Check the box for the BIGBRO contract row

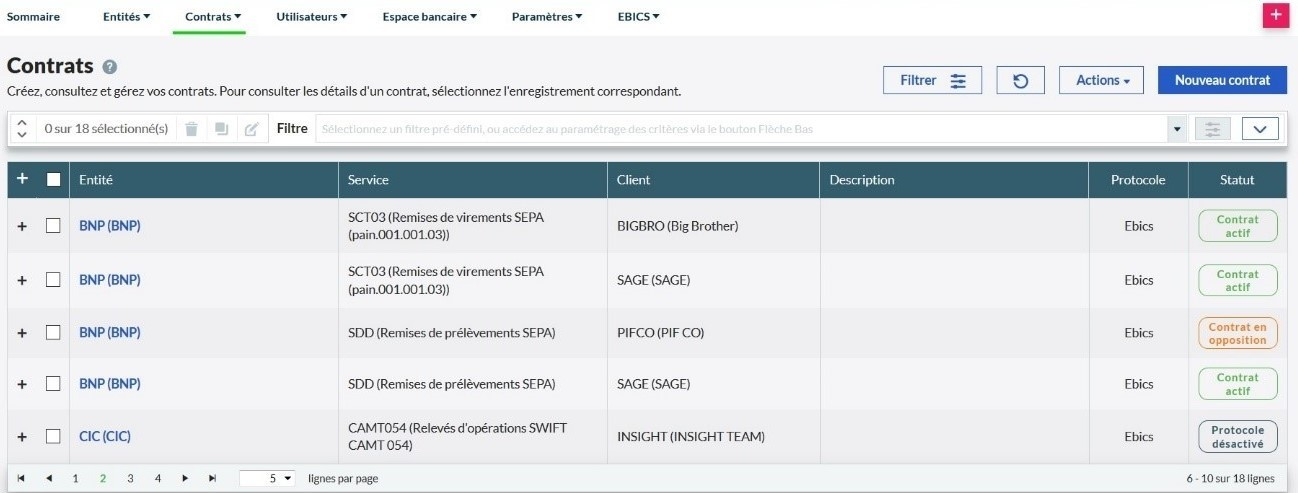point(53,226)
